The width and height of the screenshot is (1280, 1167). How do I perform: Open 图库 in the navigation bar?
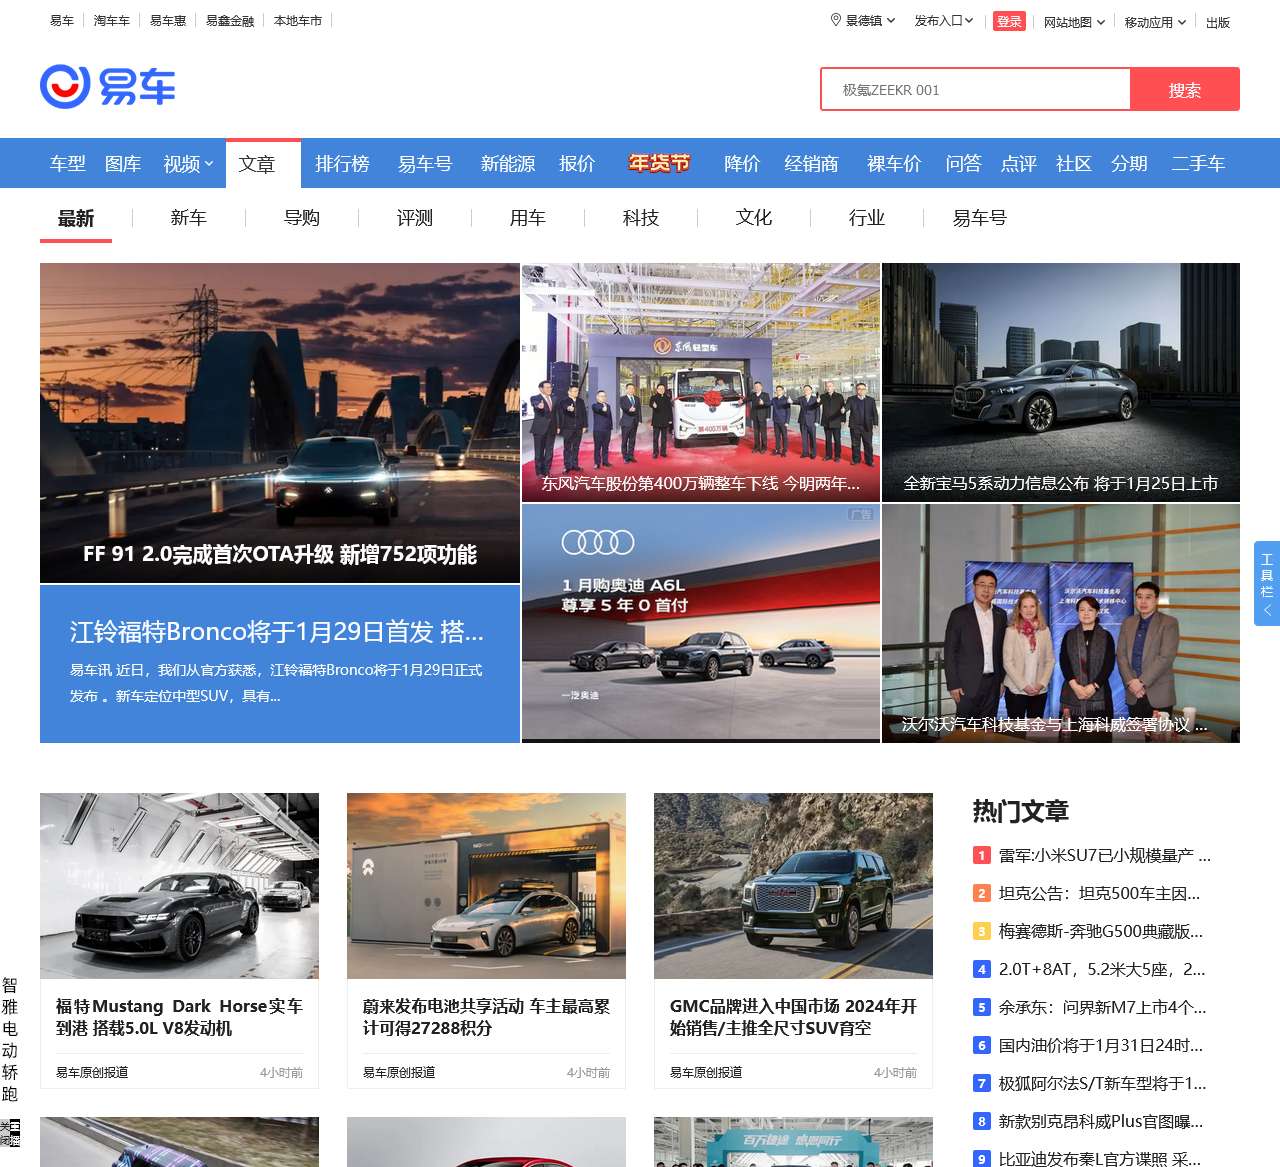[123, 163]
